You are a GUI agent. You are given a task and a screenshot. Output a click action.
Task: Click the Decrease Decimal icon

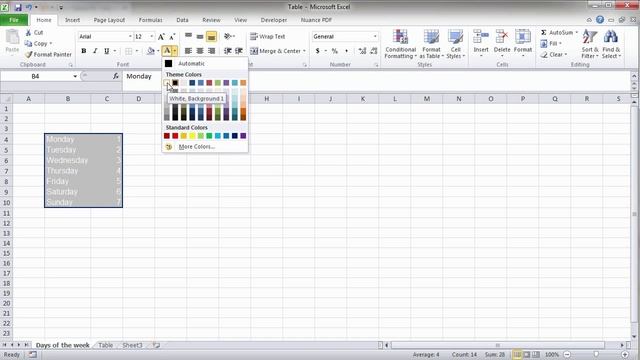click(373, 51)
